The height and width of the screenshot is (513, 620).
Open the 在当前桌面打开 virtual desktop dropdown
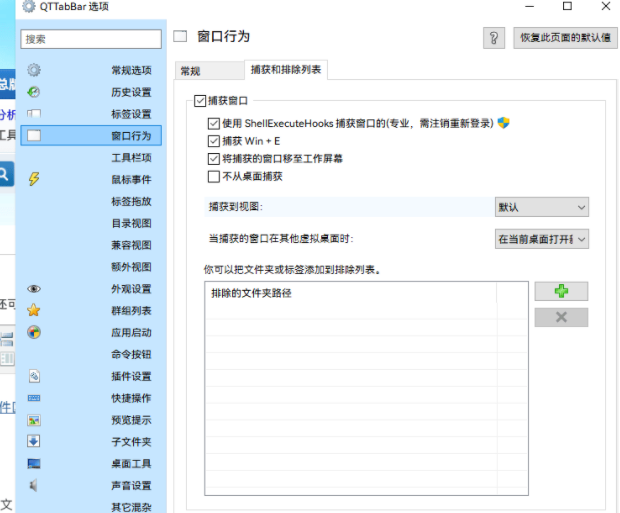coord(542,239)
